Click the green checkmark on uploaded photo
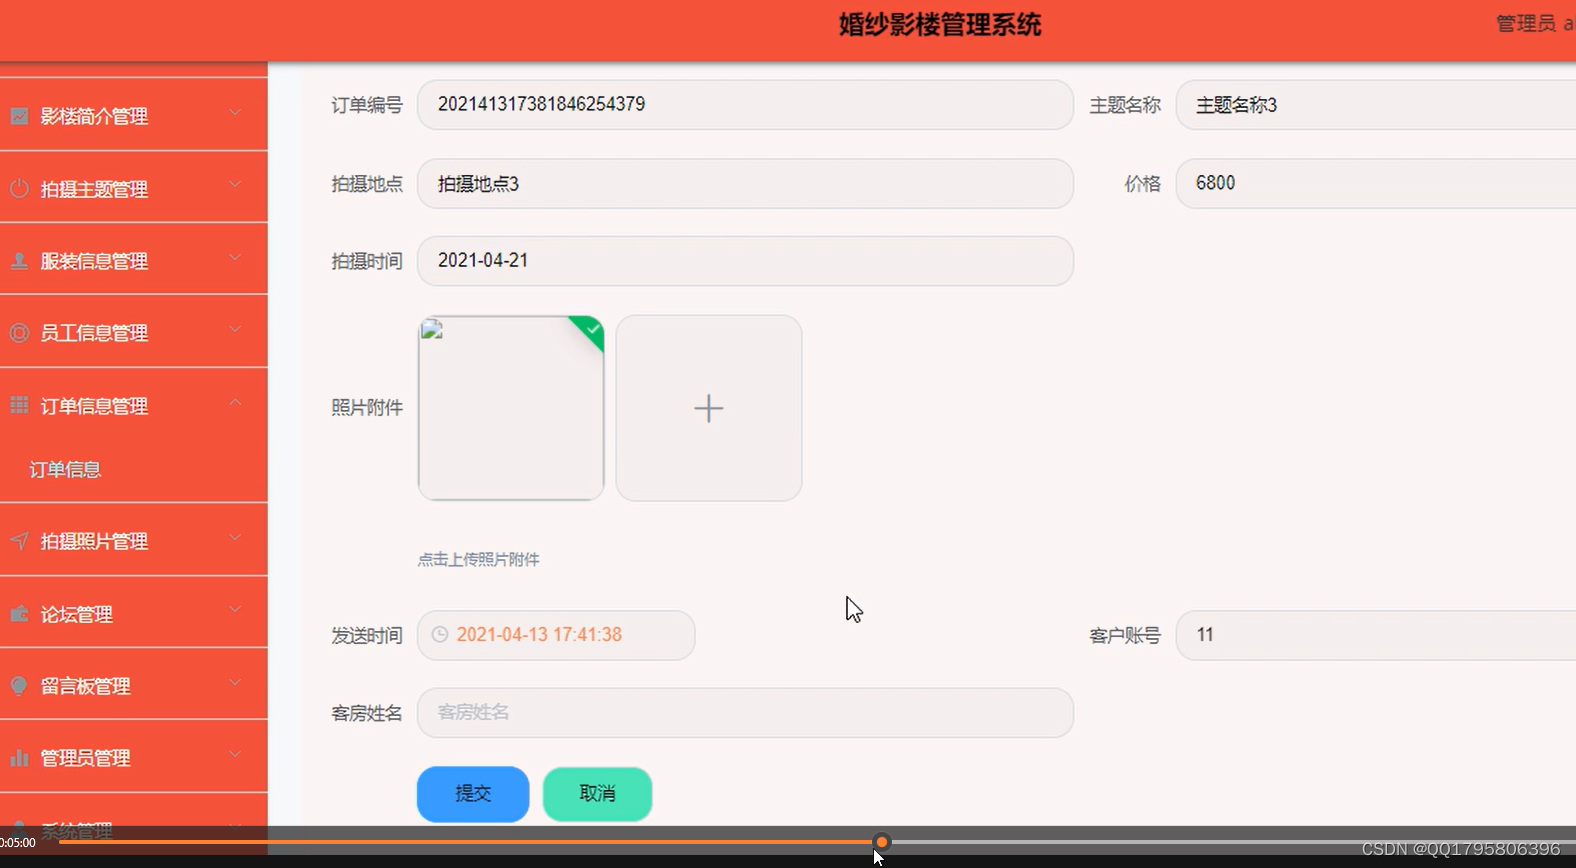The height and width of the screenshot is (868, 1576). (593, 328)
